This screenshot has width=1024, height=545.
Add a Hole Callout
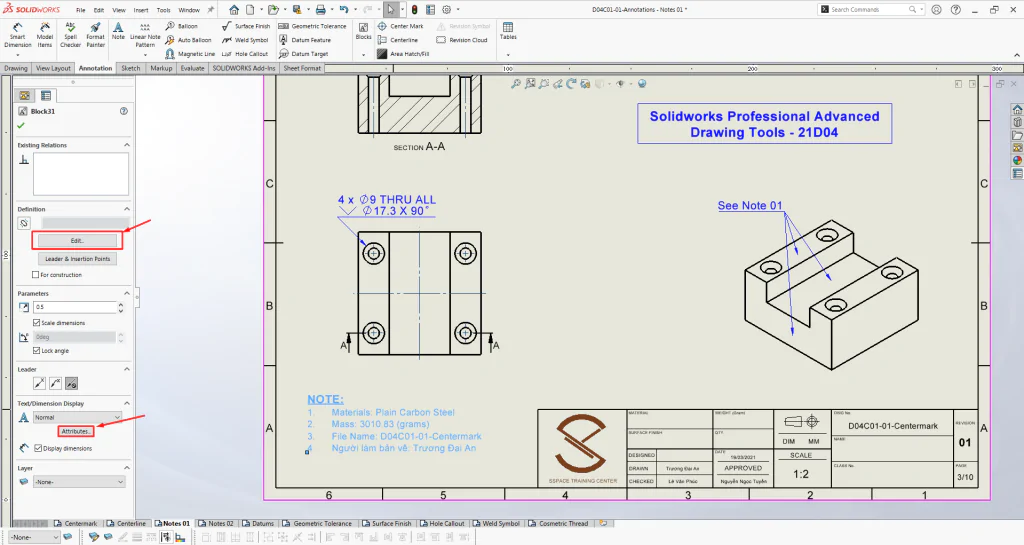tap(245, 54)
